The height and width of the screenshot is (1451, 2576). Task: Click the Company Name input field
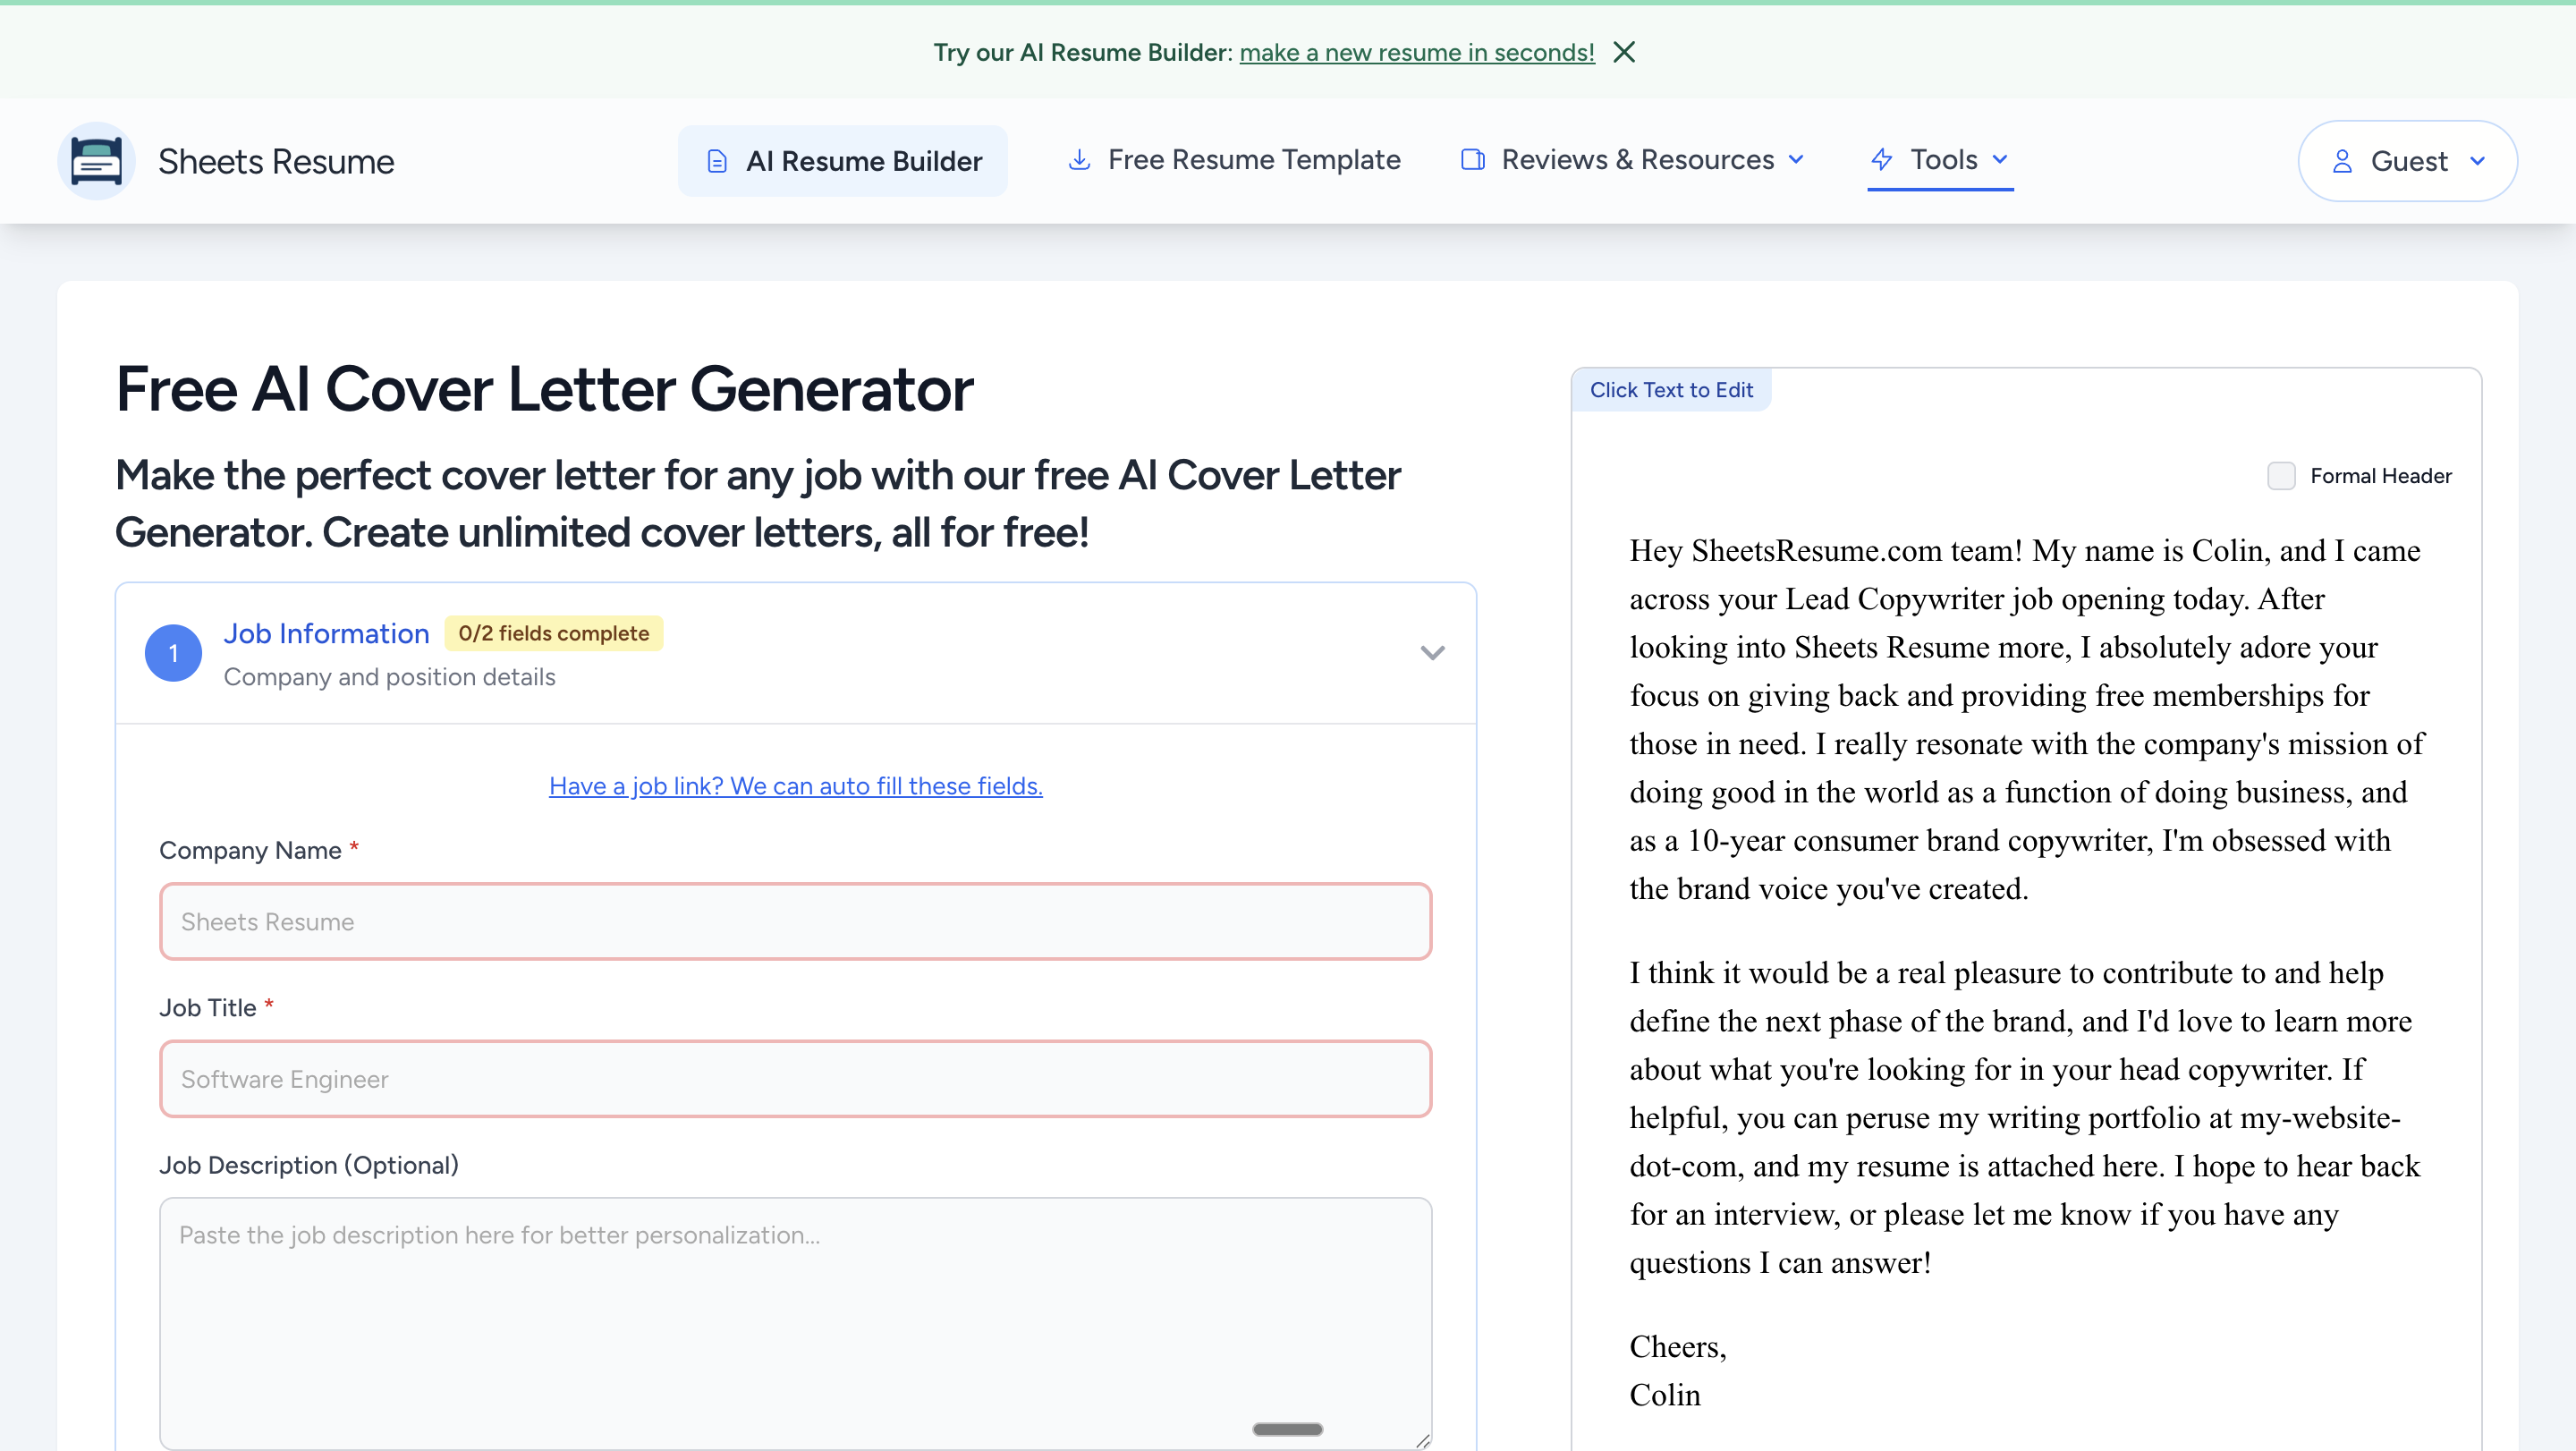coord(795,921)
